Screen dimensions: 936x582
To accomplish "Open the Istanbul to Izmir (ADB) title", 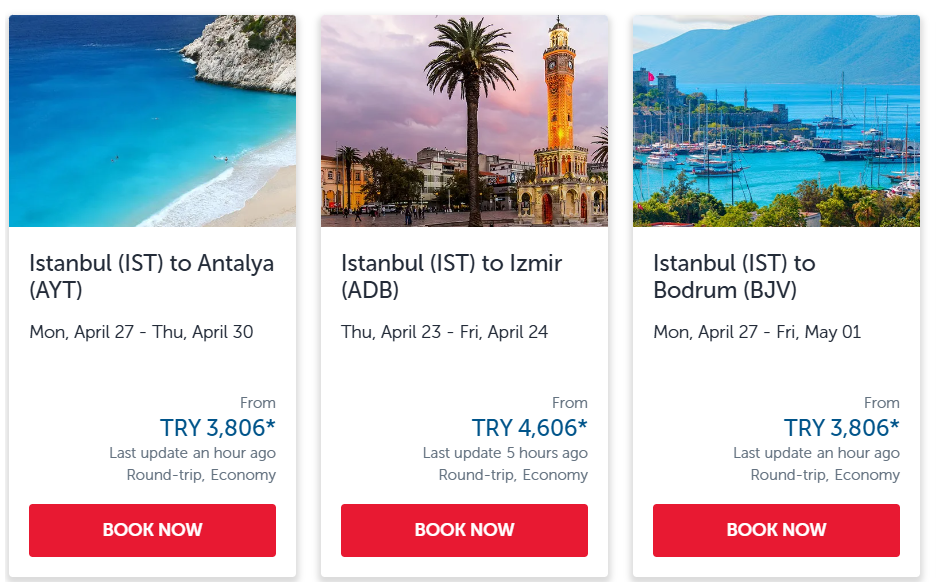I will pos(451,277).
